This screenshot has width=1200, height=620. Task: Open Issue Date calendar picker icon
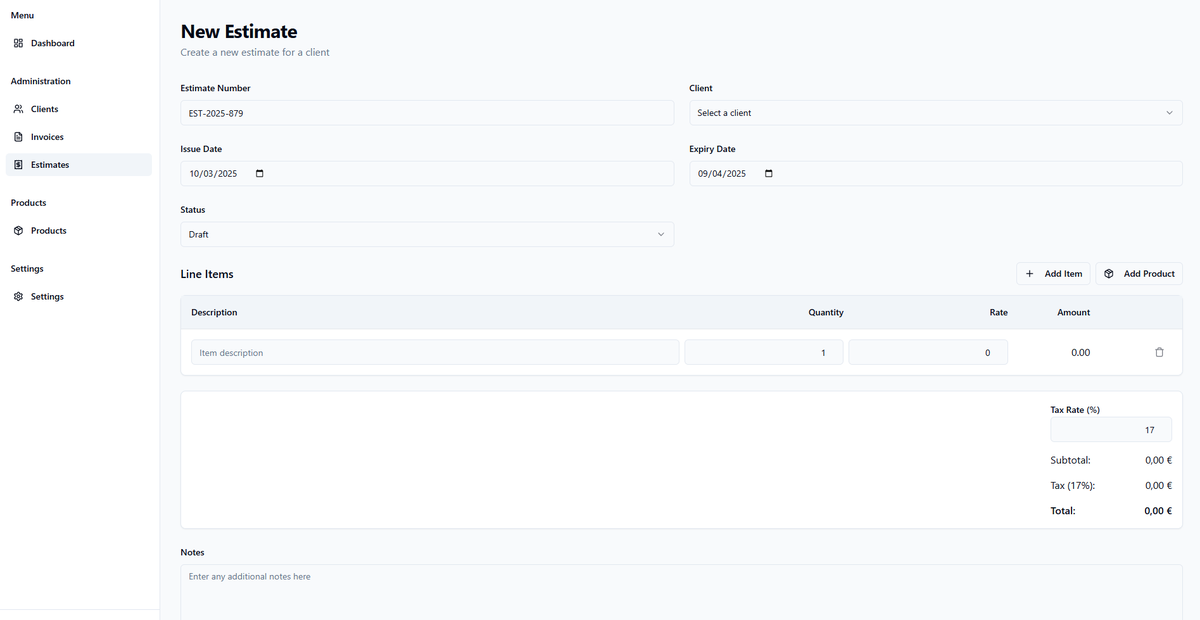(260, 174)
